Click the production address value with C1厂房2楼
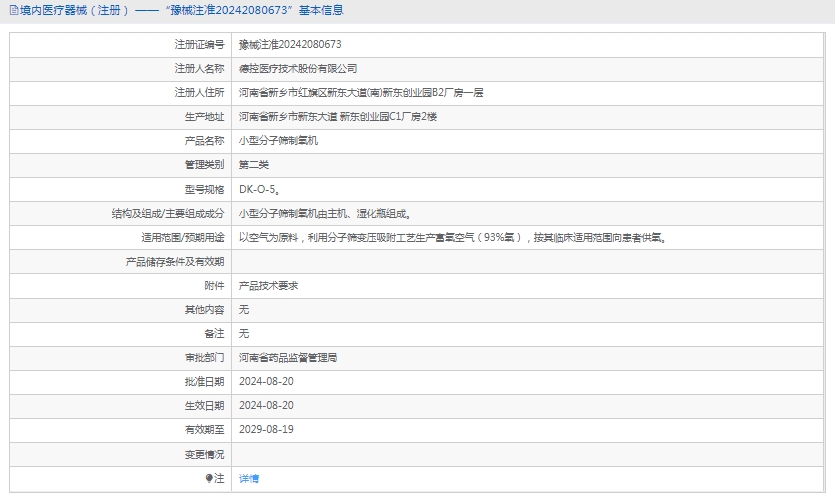 point(338,117)
